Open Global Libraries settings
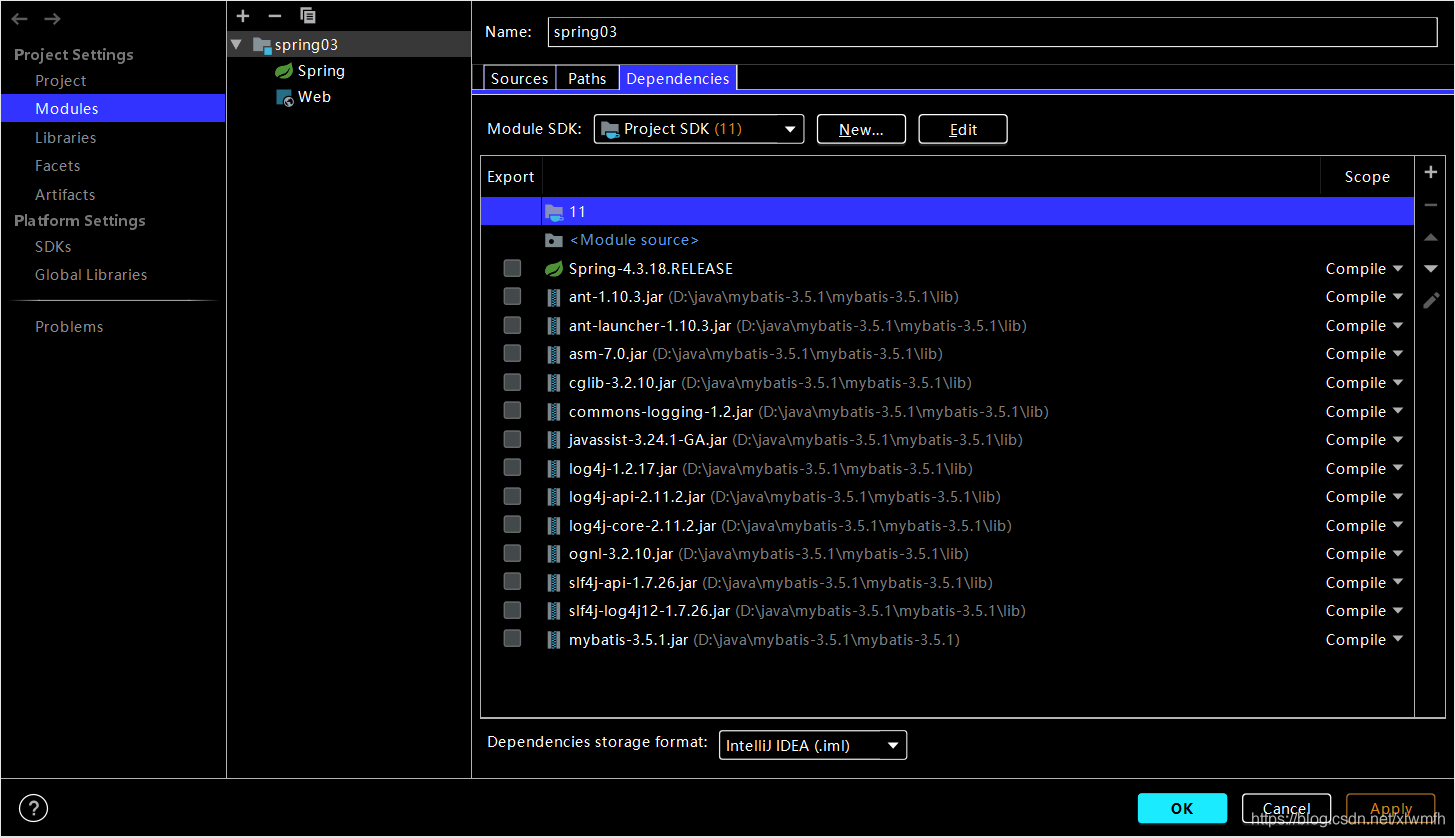The image size is (1455, 838). (x=91, y=275)
